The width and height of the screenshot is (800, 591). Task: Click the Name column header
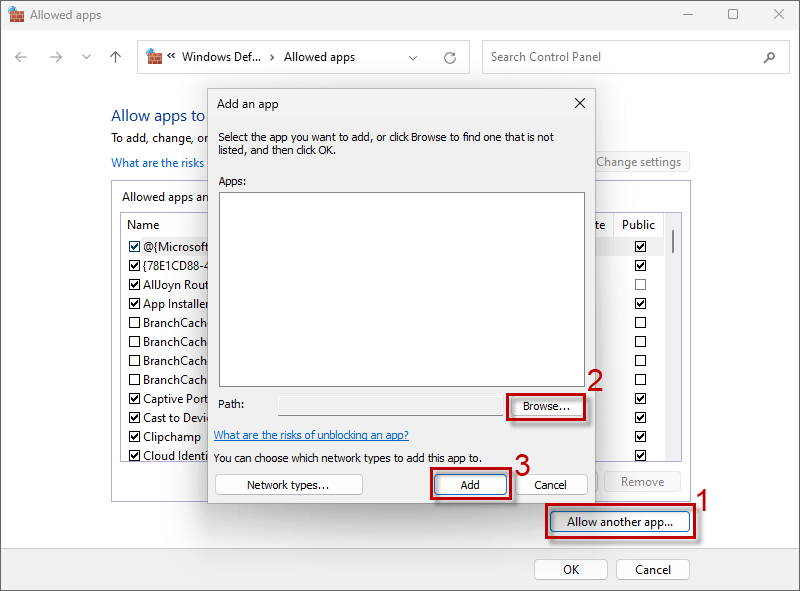coord(143,225)
